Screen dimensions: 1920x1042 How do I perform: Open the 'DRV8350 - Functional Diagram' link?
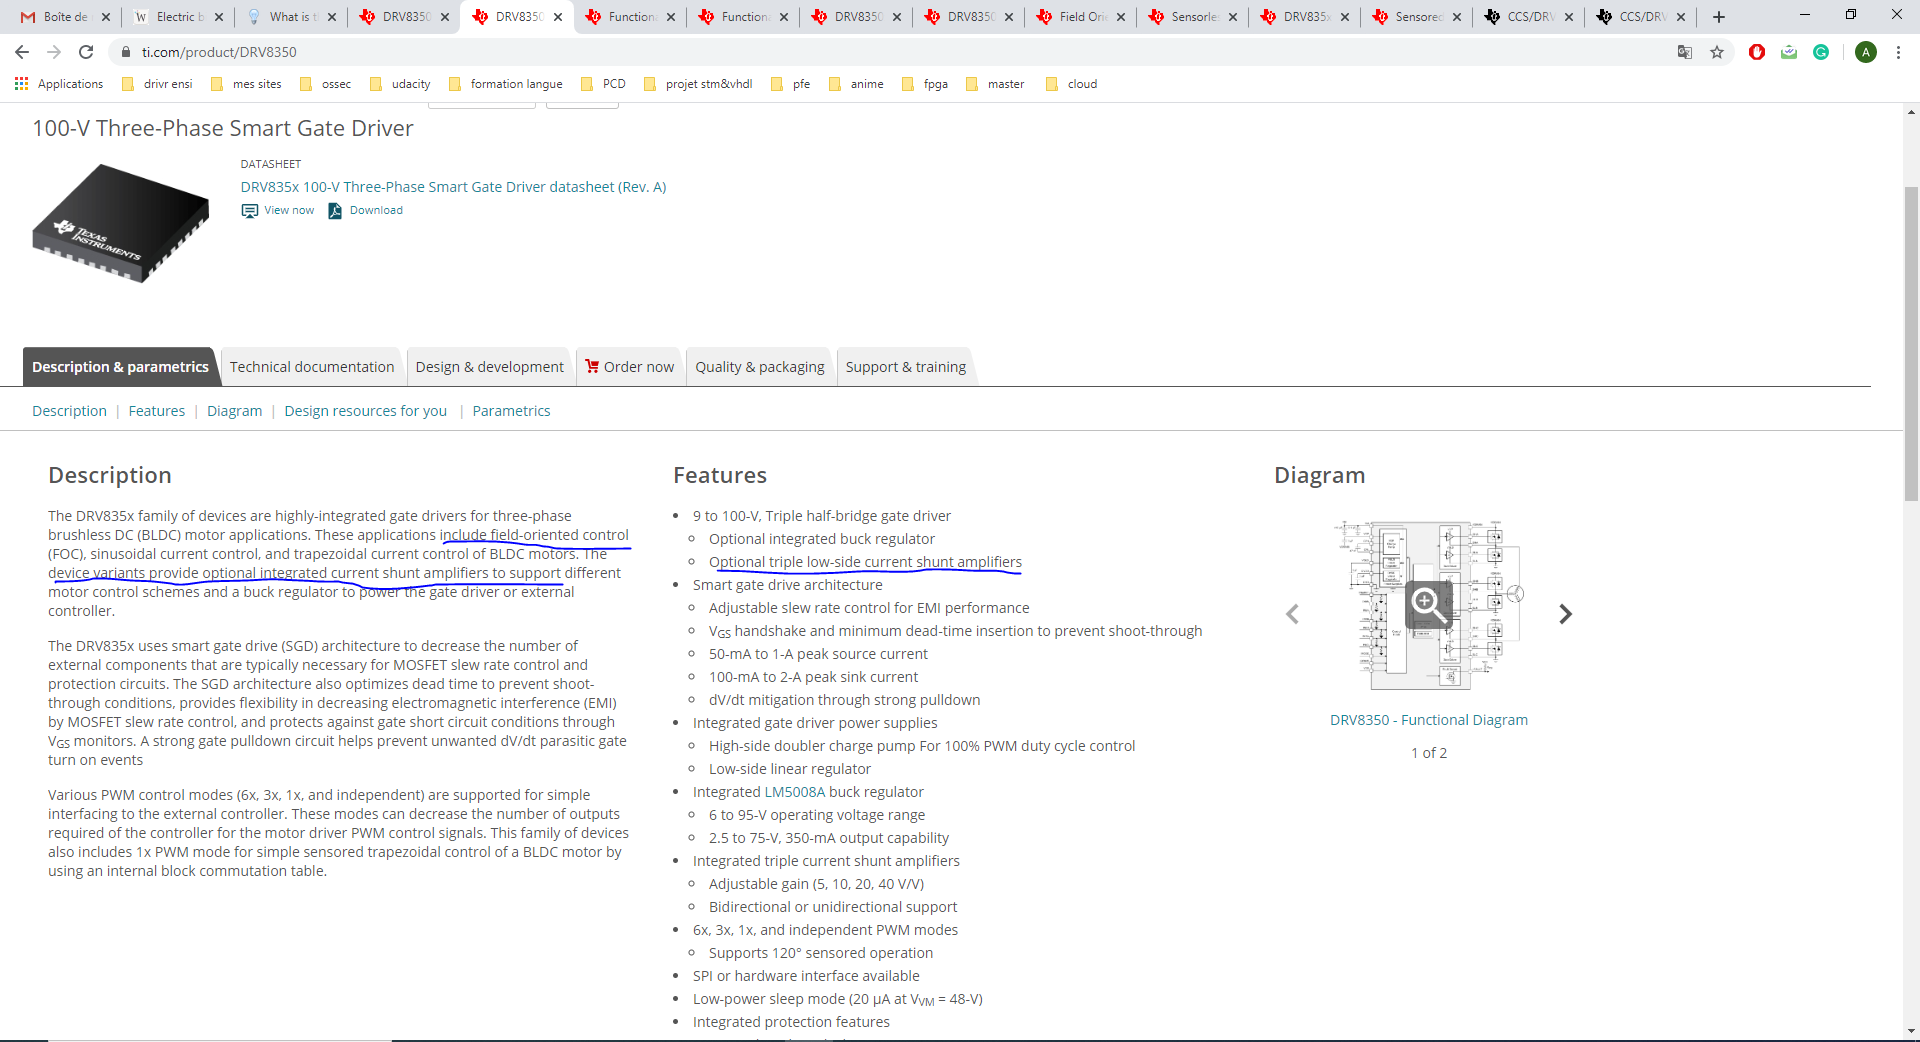pyautogui.click(x=1429, y=720)
